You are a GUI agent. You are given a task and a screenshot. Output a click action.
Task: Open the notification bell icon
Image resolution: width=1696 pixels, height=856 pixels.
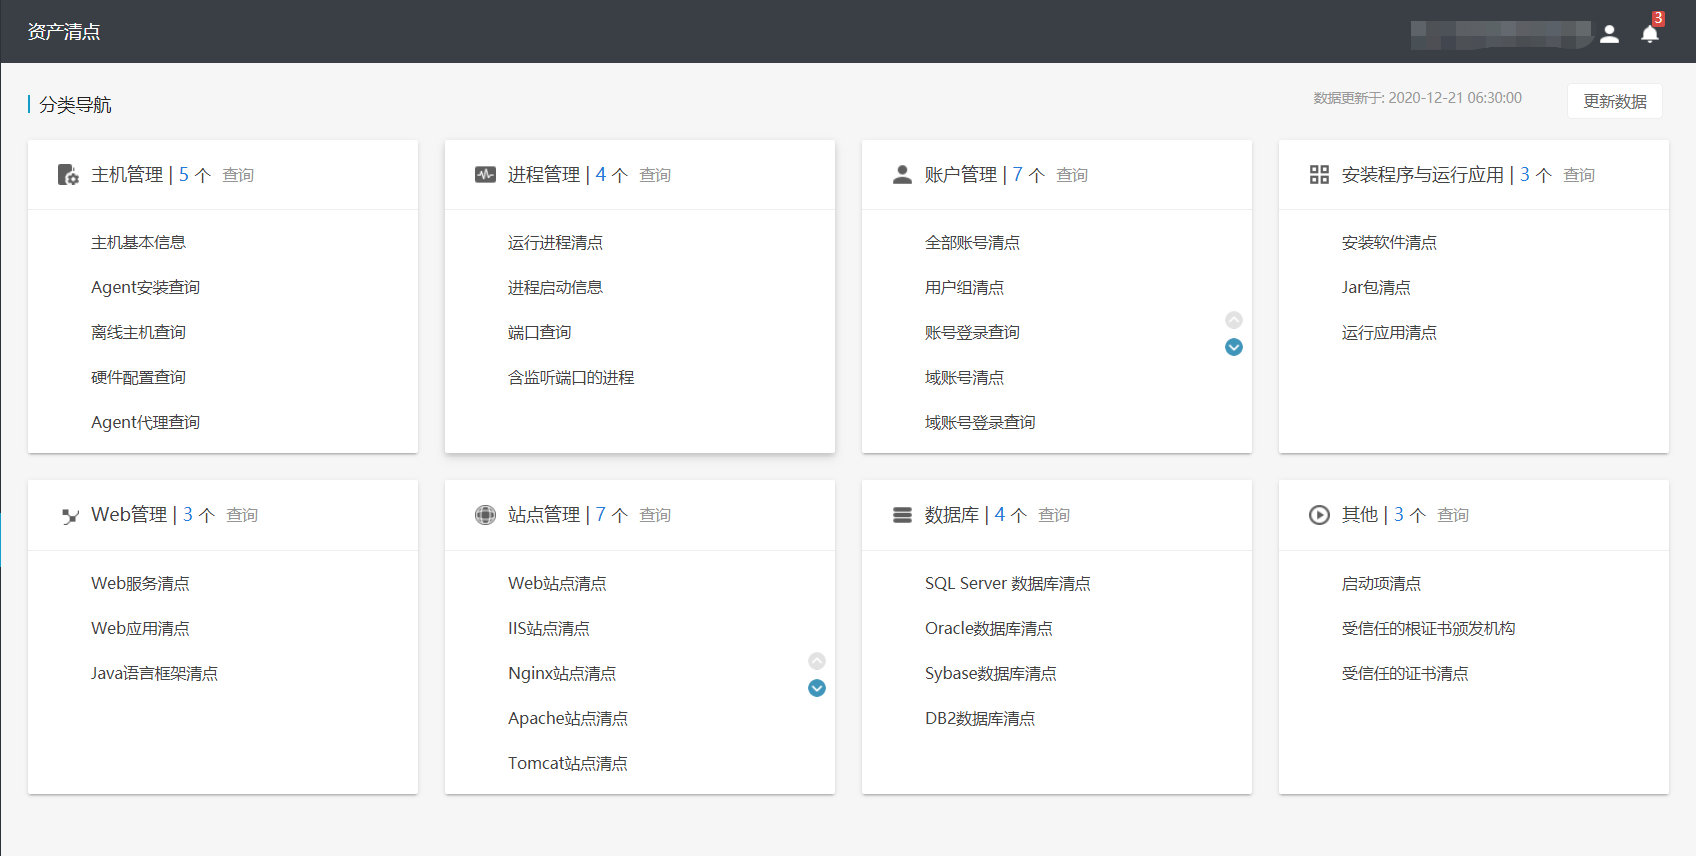coord(1649,33)
